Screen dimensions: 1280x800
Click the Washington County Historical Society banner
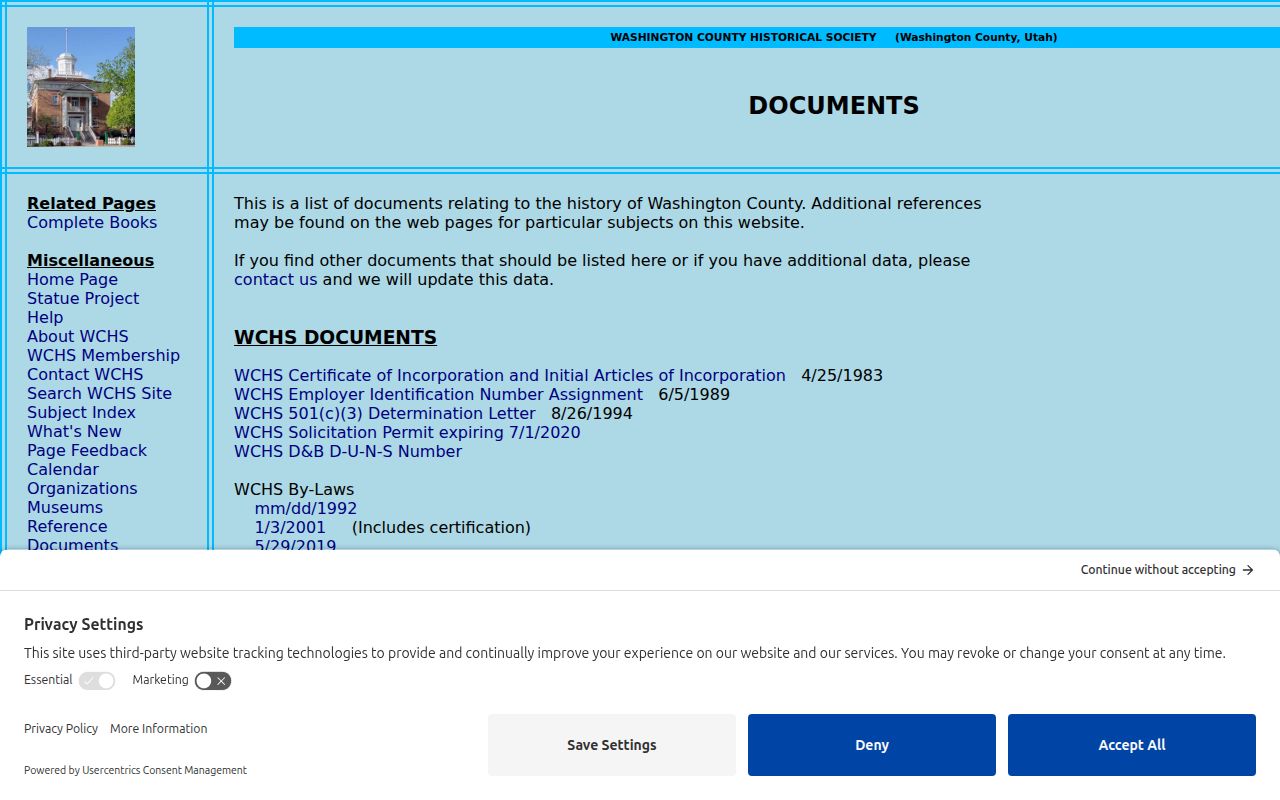pyautogui.click(x=757, y=38)
